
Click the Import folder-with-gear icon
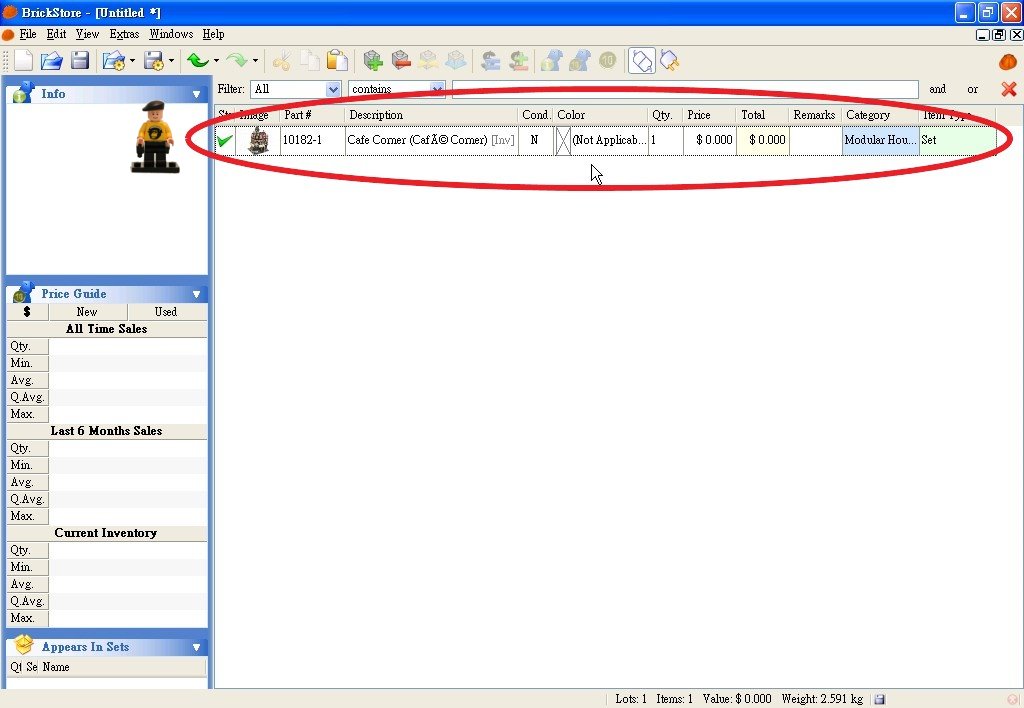pyautogui.click(x=114, y=61)
